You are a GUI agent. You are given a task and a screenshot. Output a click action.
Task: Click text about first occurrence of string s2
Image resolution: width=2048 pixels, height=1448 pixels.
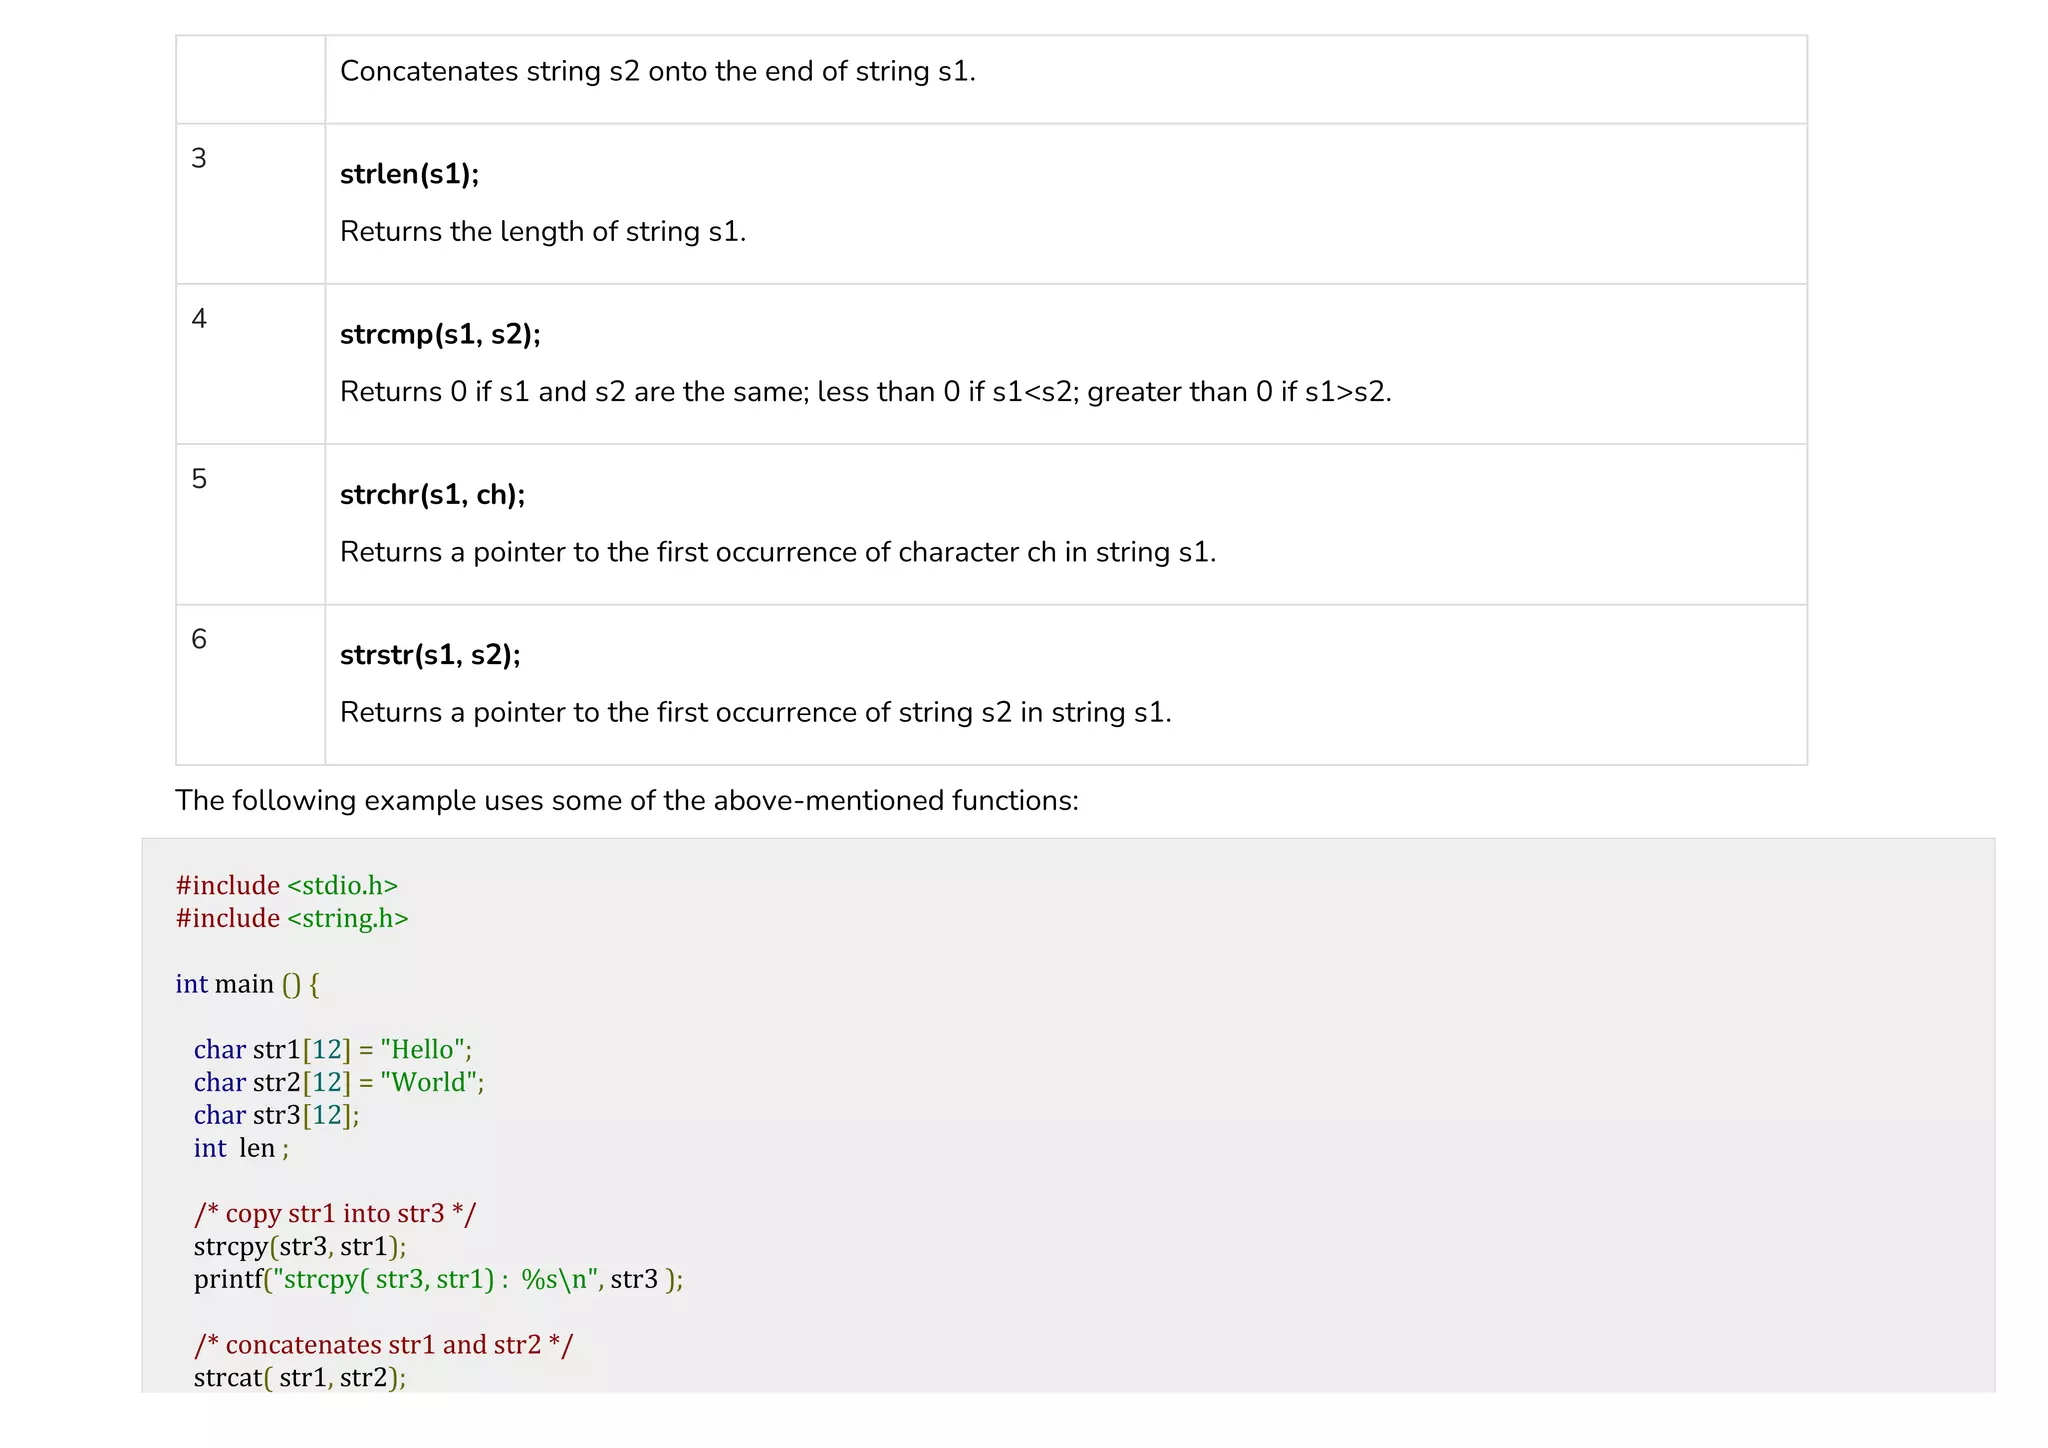[755, 712]
